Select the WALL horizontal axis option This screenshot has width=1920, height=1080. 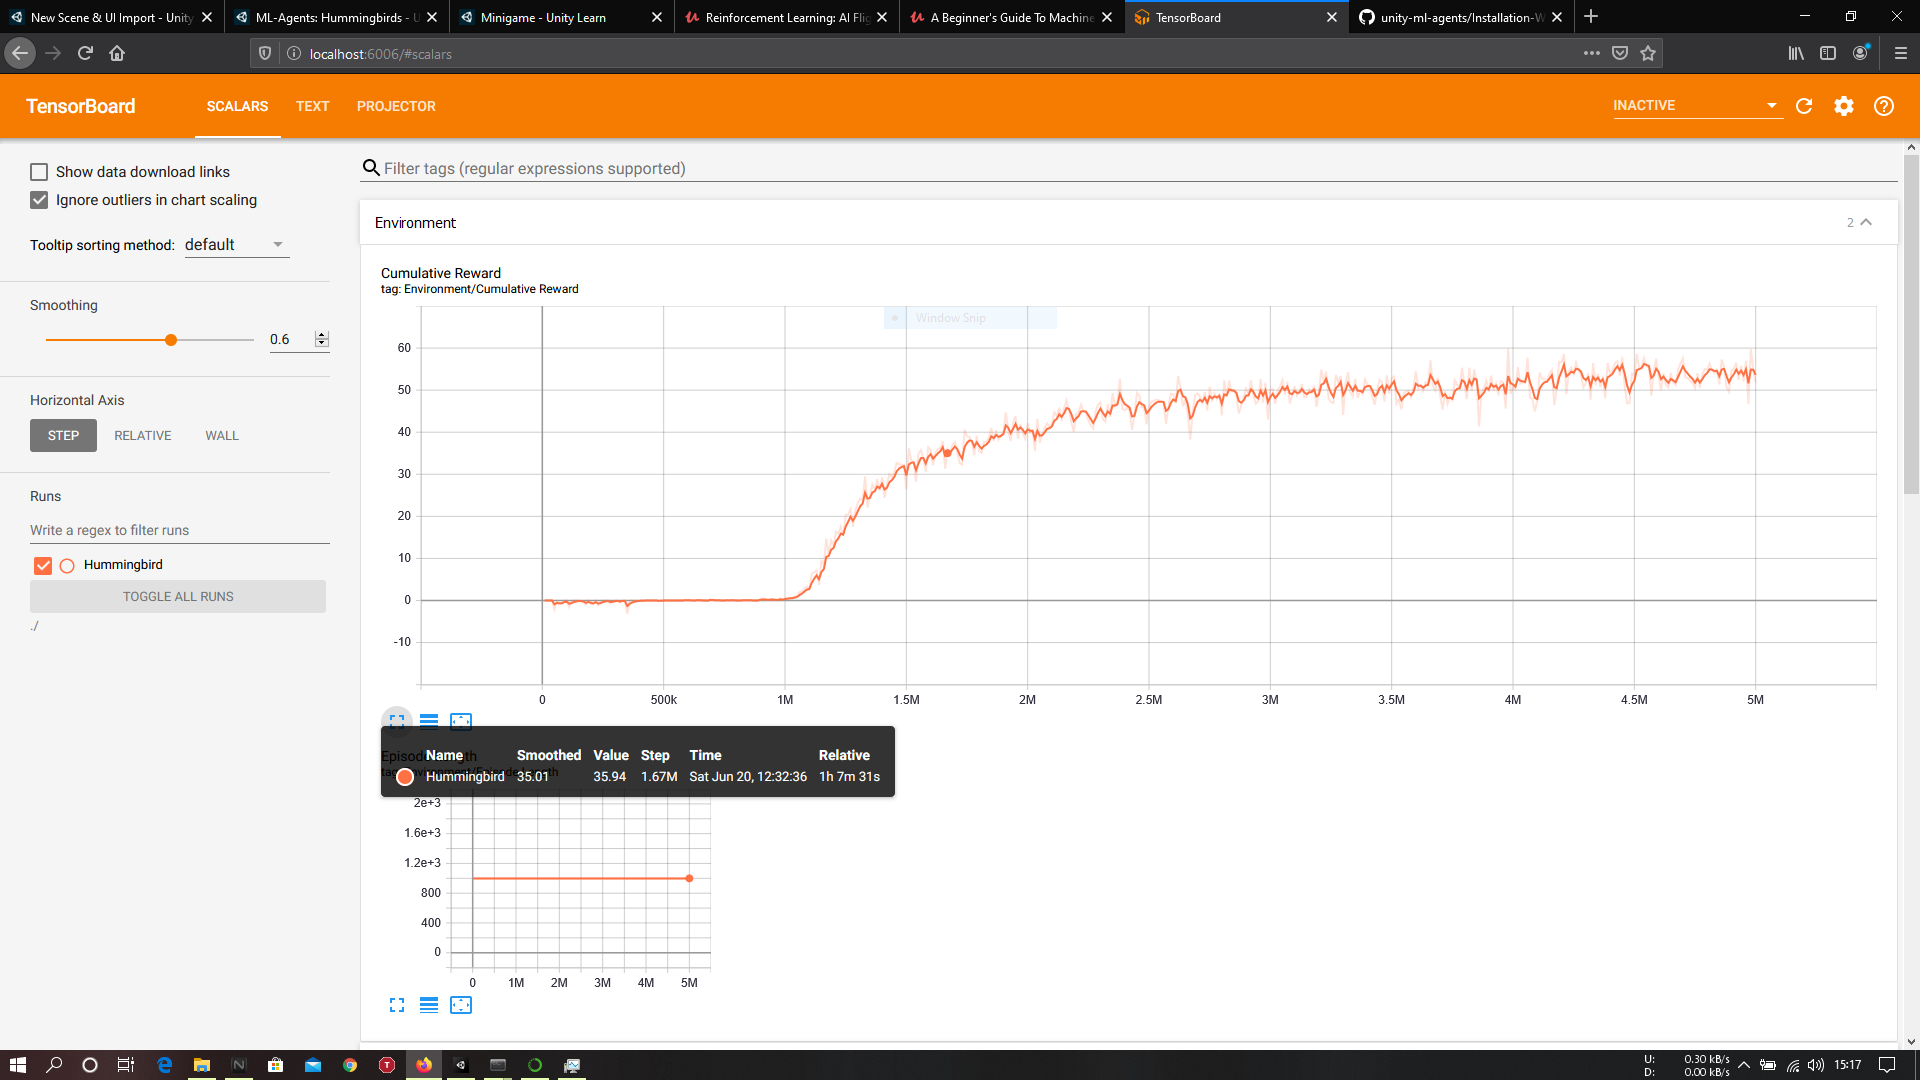222,436
